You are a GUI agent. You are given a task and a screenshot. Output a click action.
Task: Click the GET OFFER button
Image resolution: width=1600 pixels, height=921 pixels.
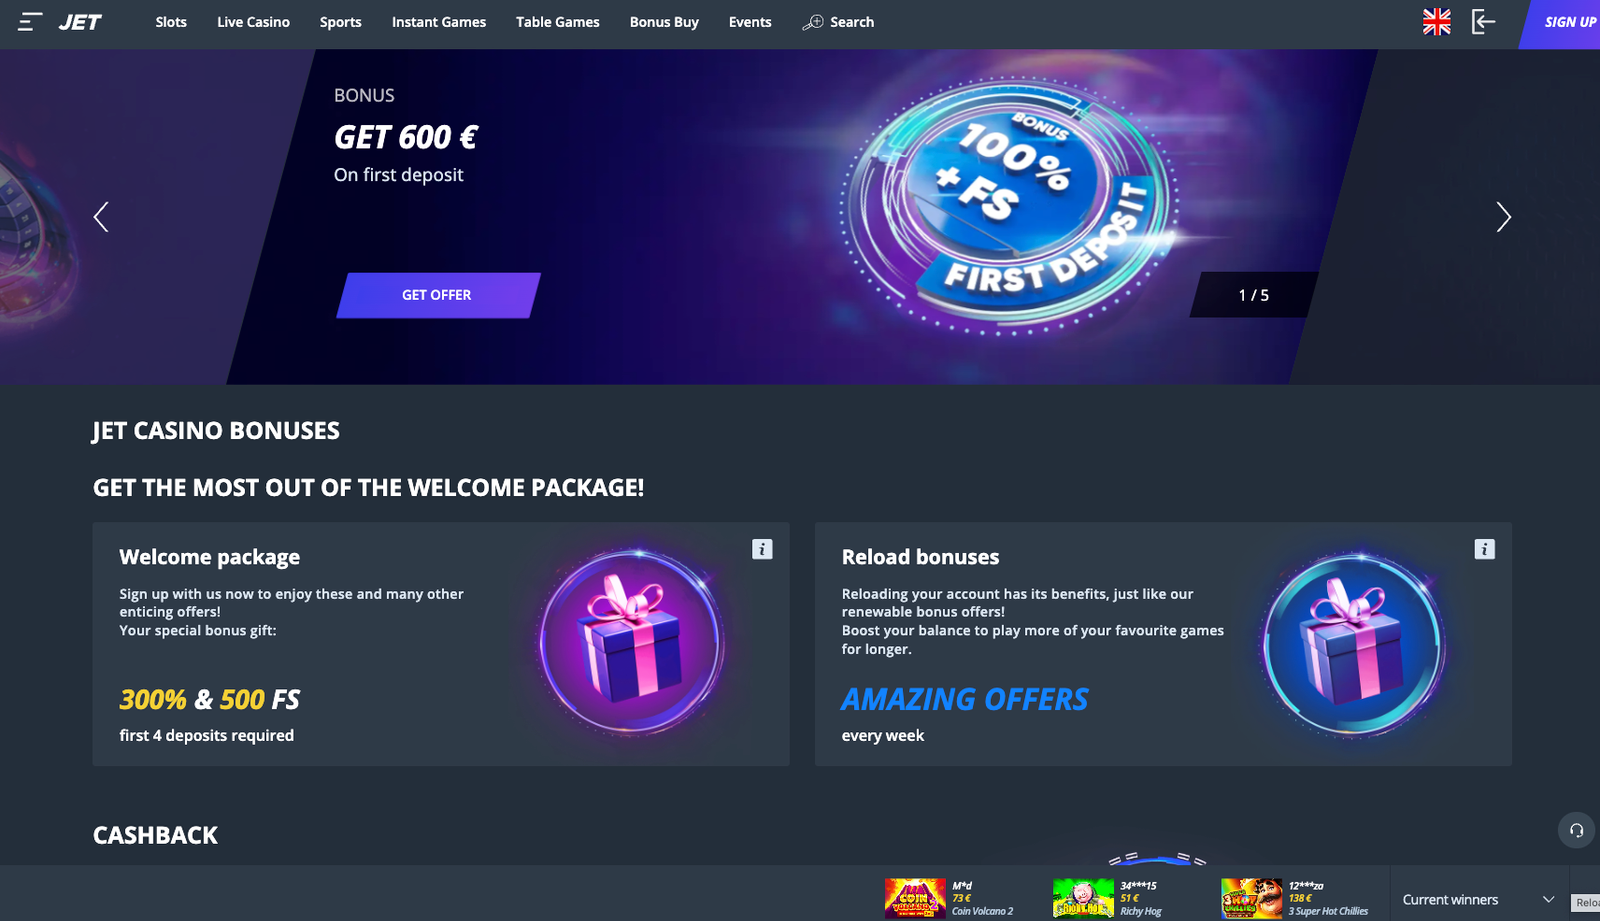[x=437, y=295]
